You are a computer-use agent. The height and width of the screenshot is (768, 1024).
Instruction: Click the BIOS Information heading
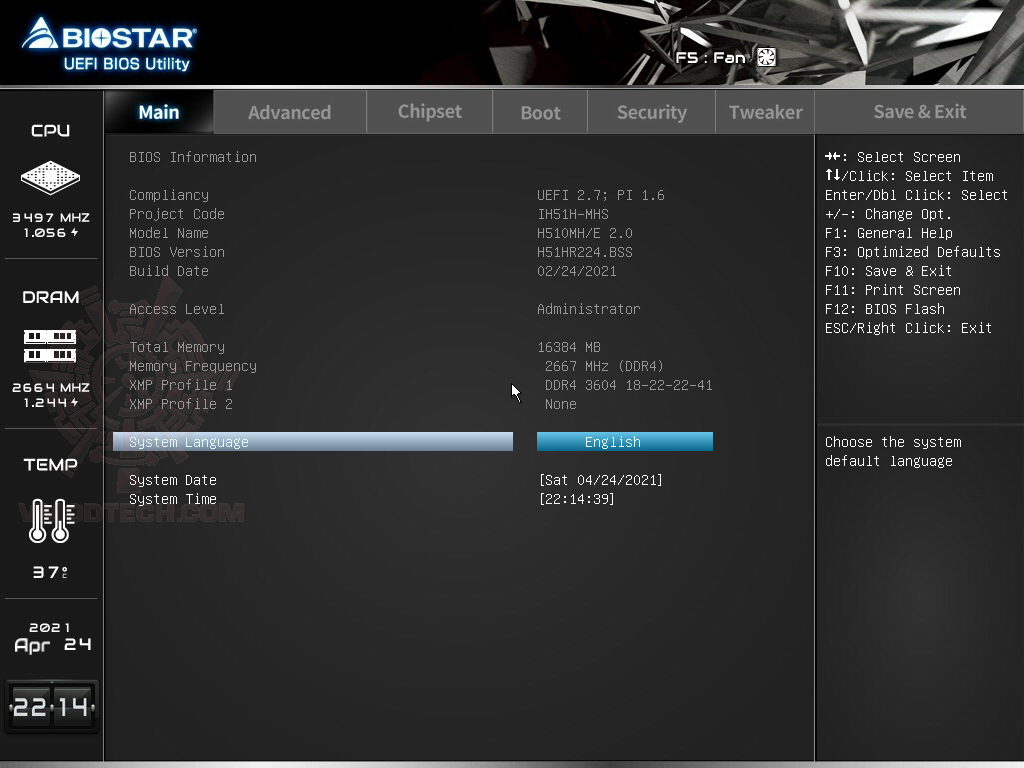pos(193,157)
